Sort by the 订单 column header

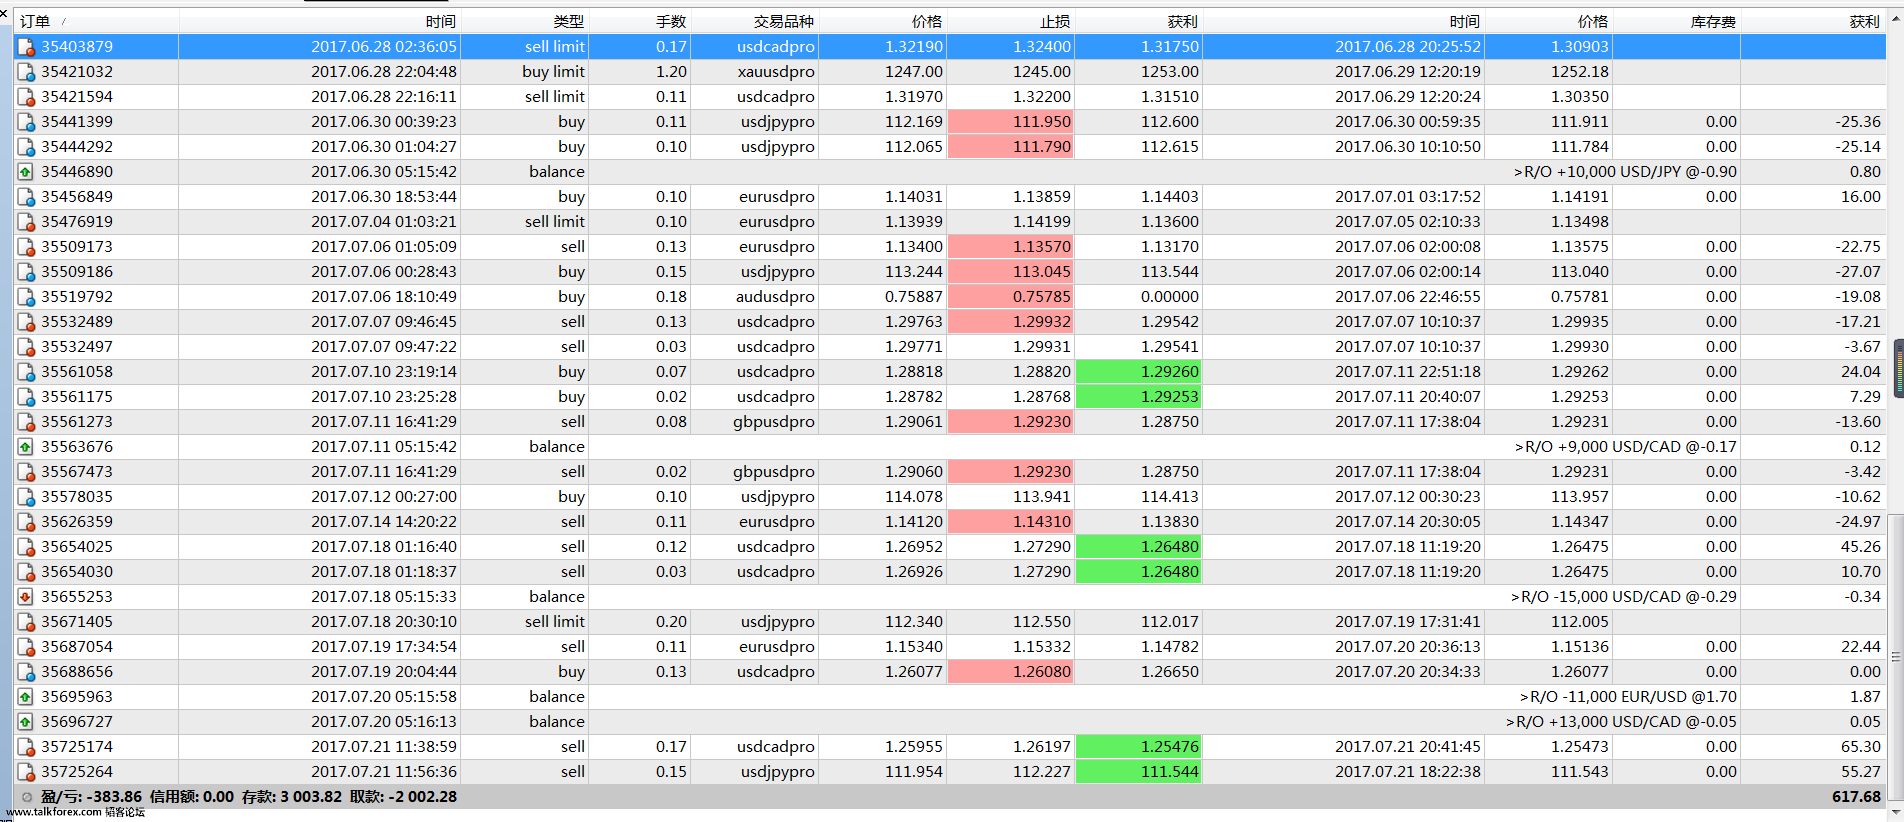[97, 21]
